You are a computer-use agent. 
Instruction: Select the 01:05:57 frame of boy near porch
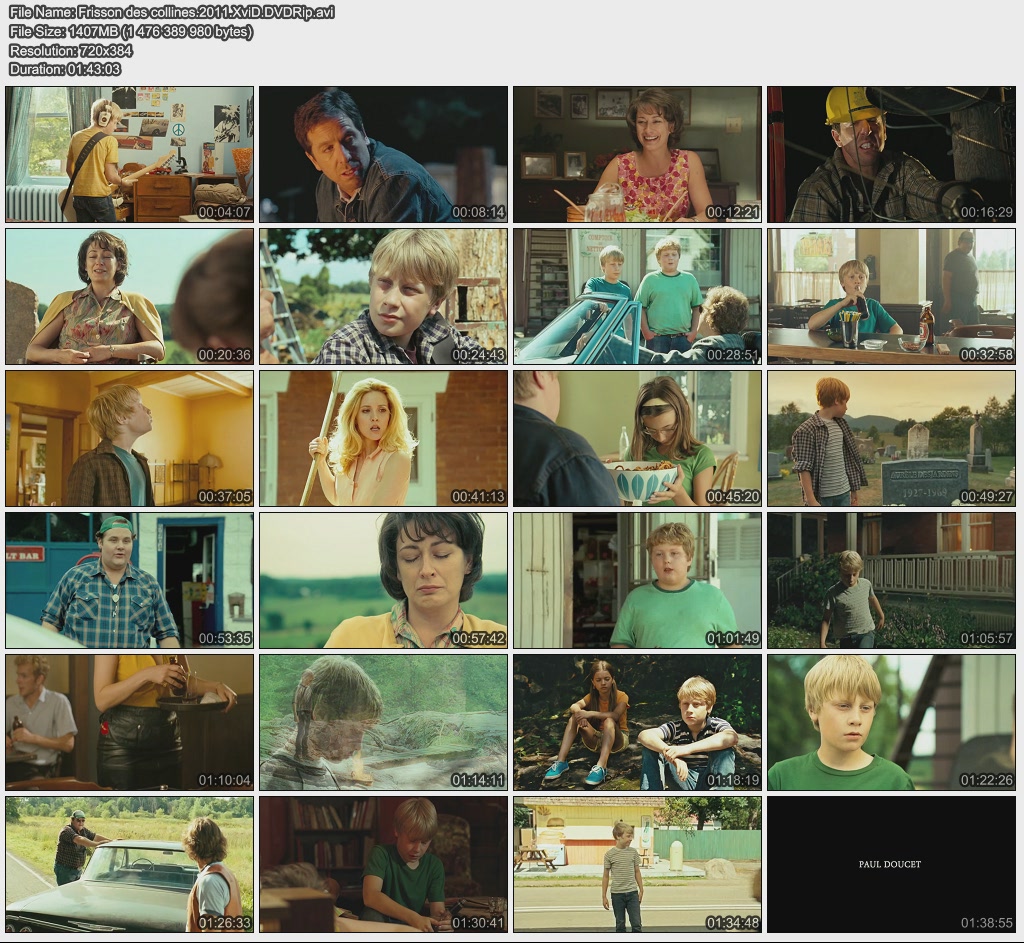click(891, 581)
